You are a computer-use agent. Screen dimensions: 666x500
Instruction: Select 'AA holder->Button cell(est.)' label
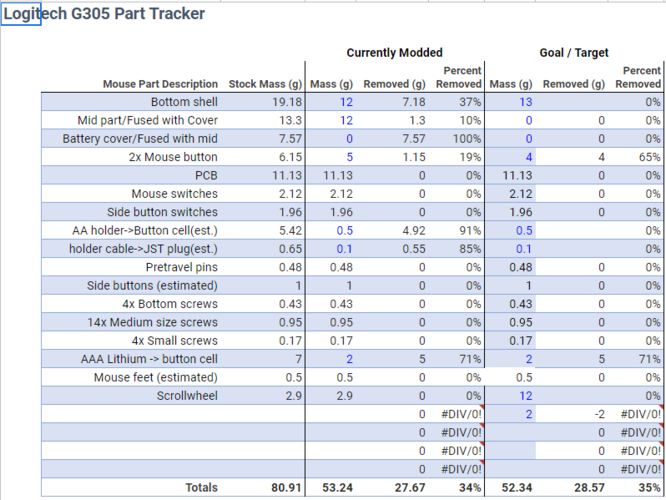(x=145, y=230)
